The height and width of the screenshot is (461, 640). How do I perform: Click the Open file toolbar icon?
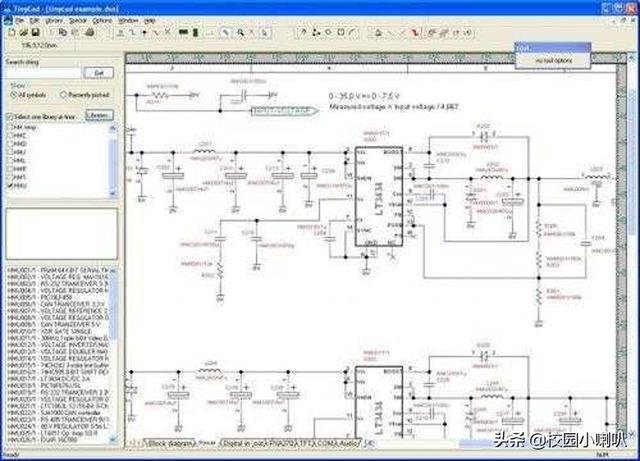pos(22,33)
